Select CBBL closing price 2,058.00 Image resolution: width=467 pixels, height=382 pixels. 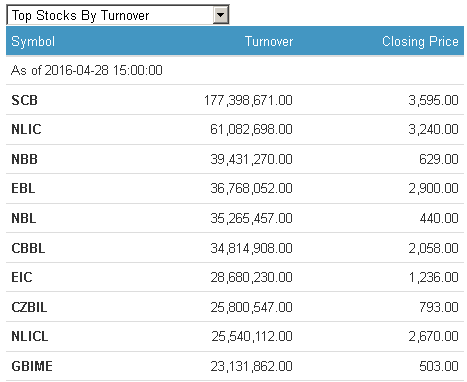pyautogui.click(x=434, y=248)
